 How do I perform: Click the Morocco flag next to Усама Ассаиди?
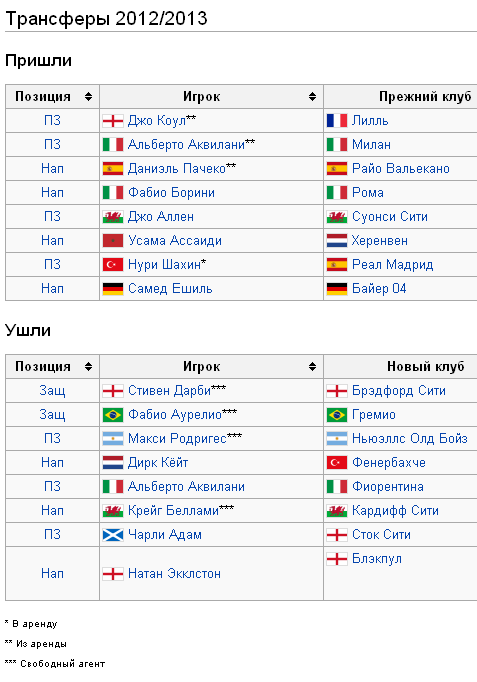point(113,241)
